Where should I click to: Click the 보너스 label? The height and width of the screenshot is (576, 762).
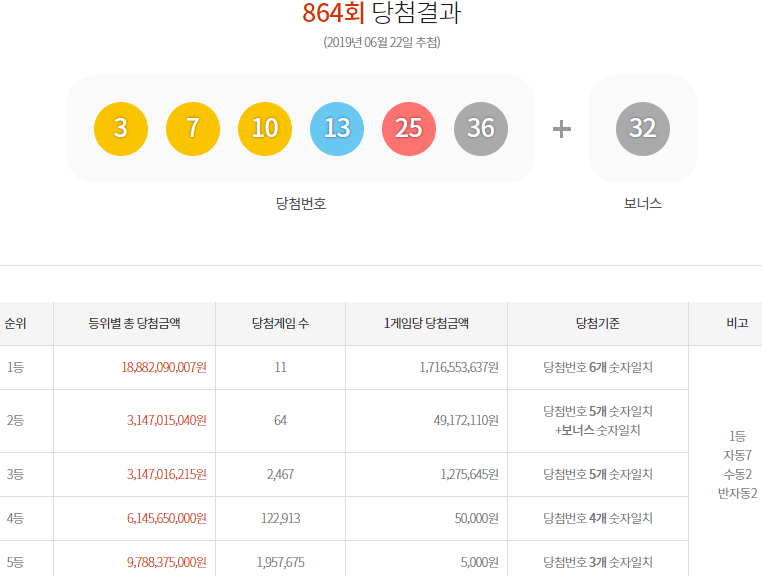(643, 203)
